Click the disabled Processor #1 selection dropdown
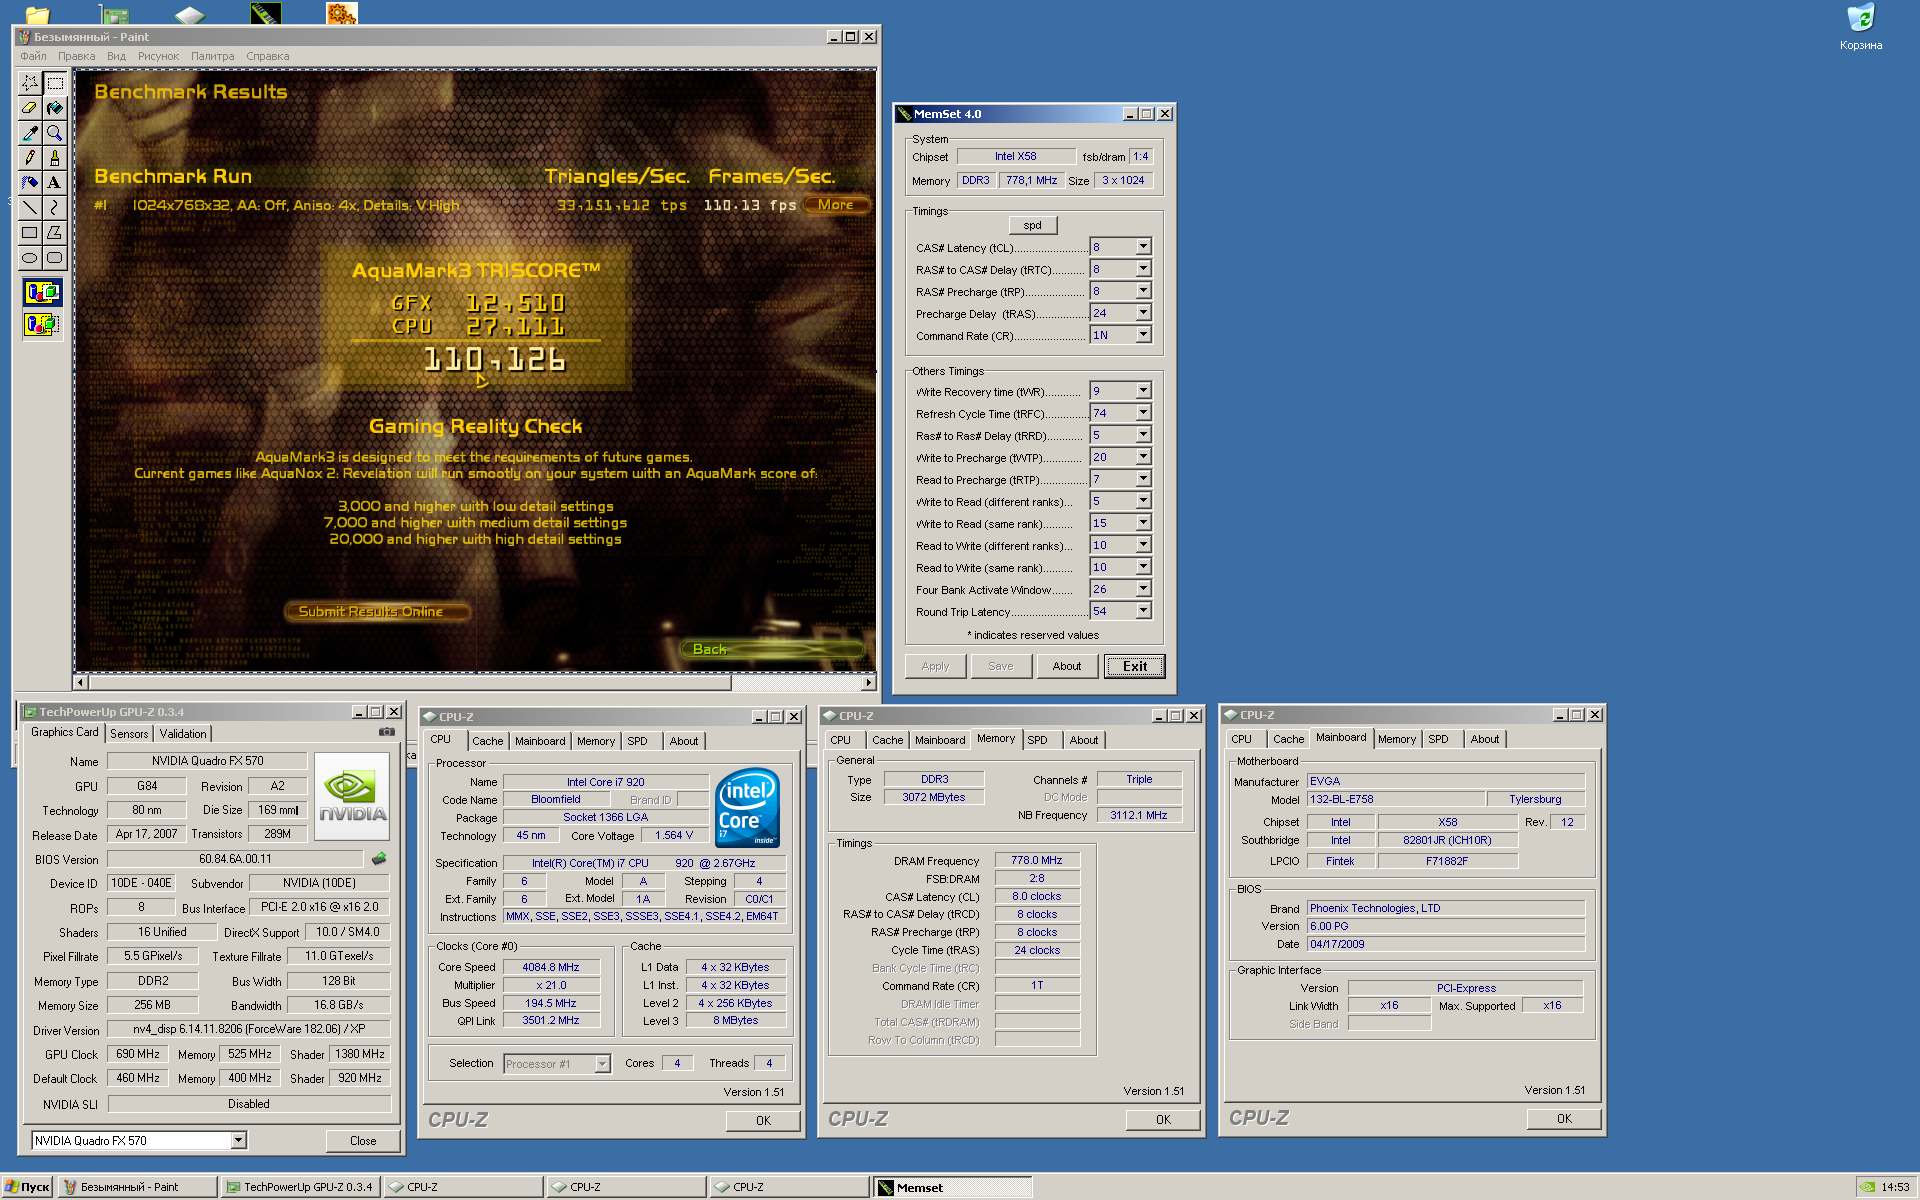 [557, 1064]
